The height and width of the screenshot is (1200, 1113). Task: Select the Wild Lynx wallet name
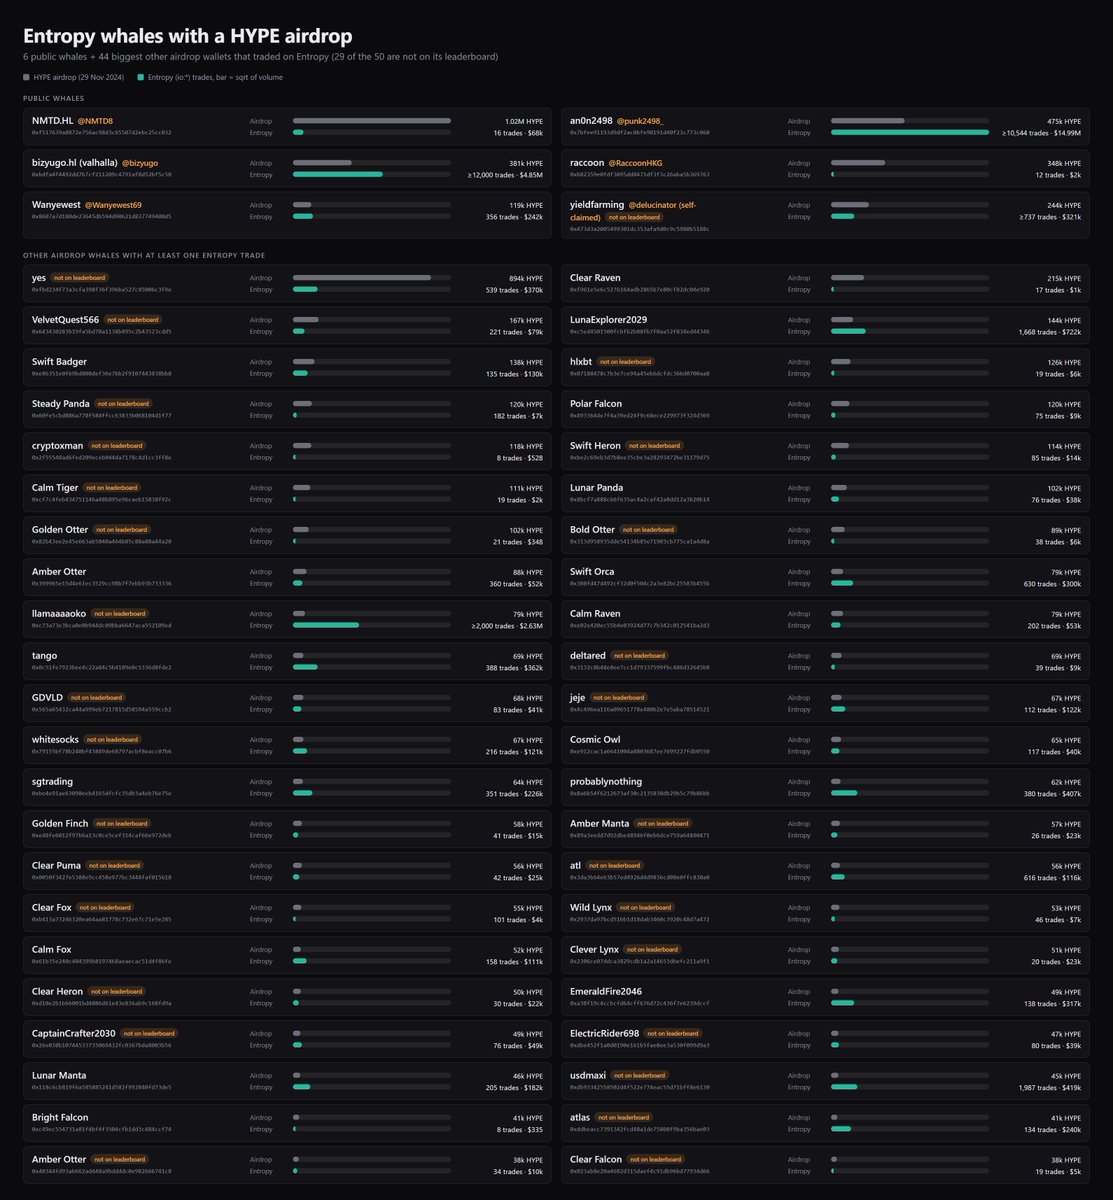click(x=590, y=908)
